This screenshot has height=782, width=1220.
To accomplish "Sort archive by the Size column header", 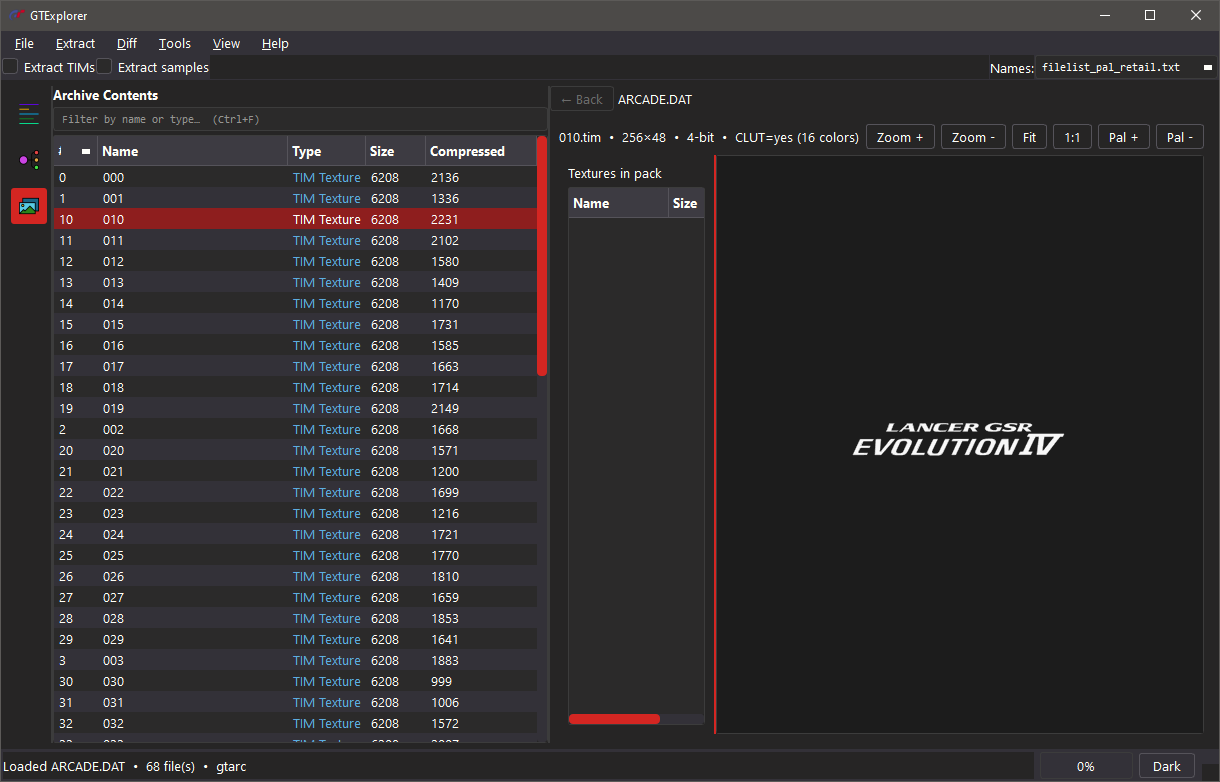I will (396, 151).
